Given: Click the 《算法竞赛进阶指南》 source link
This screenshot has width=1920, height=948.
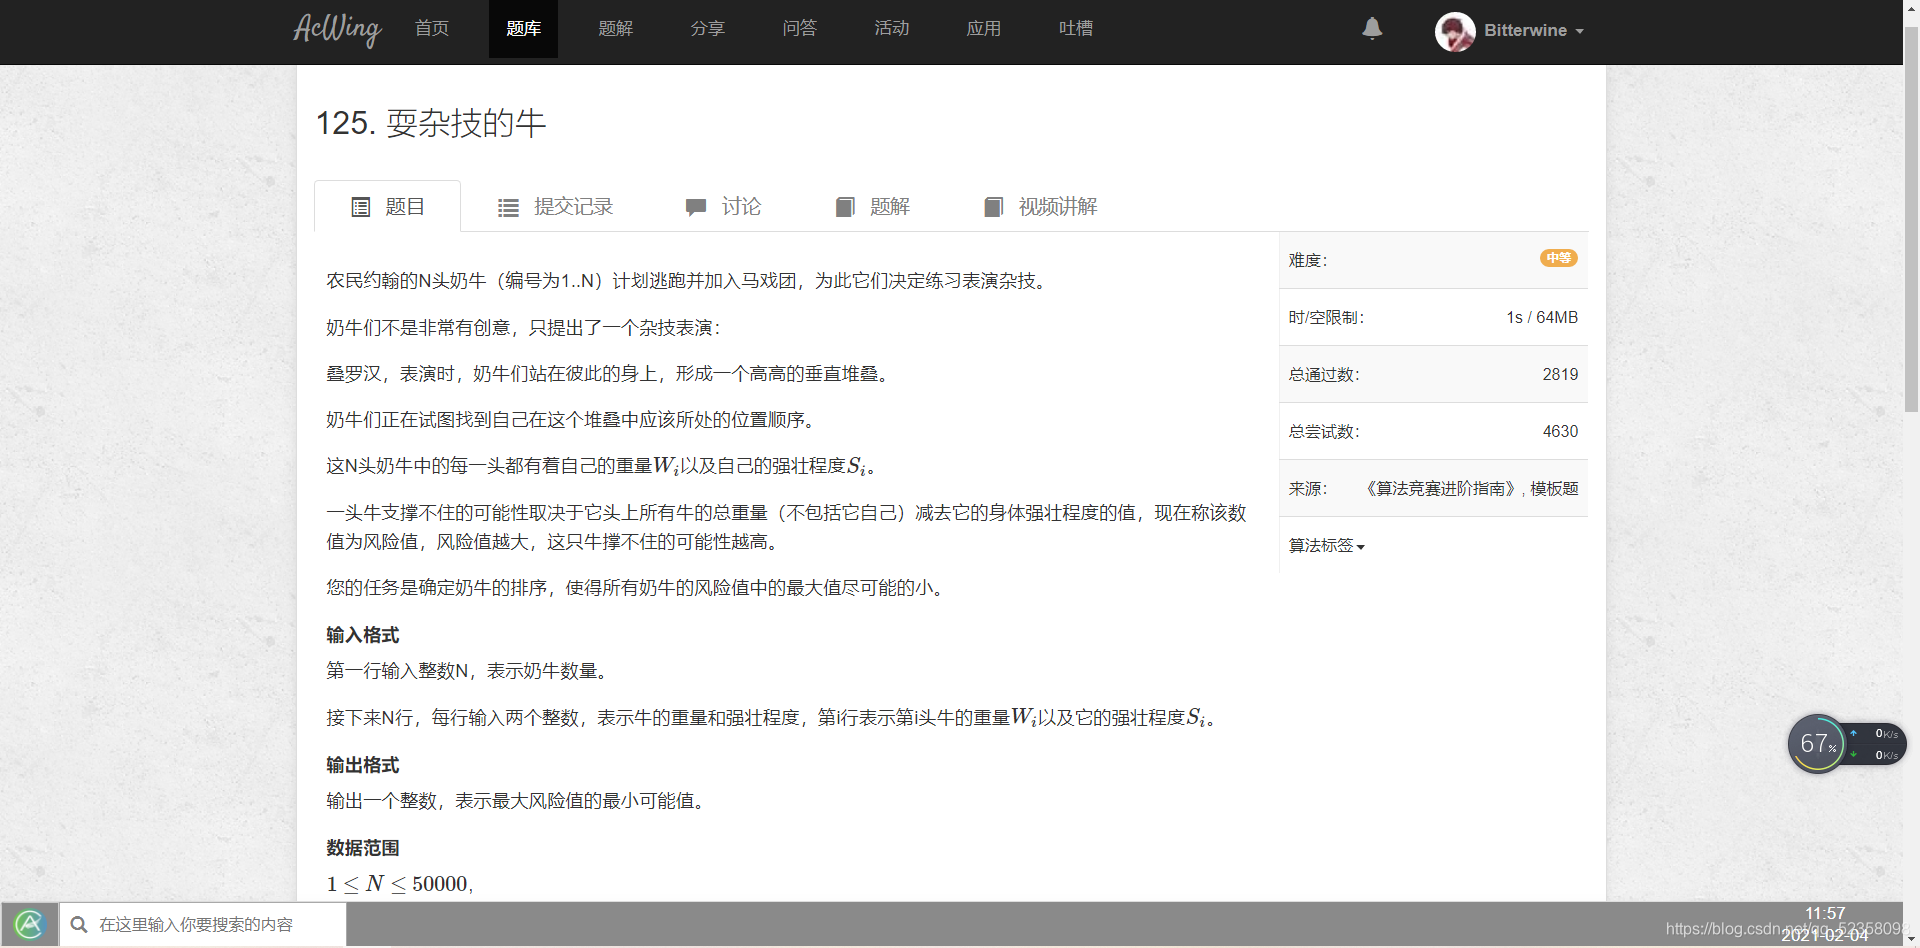Looking at the screenshot, I should pos(1440,488).
